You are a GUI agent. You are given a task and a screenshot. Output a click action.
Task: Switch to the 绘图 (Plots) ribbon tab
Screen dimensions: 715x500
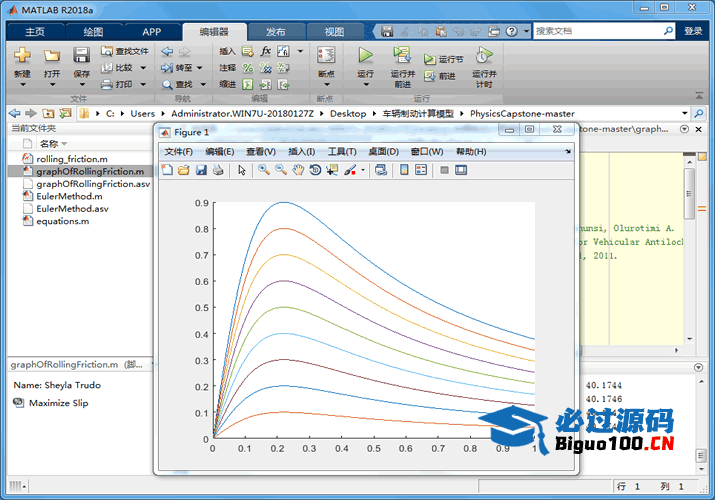(93, 32)
